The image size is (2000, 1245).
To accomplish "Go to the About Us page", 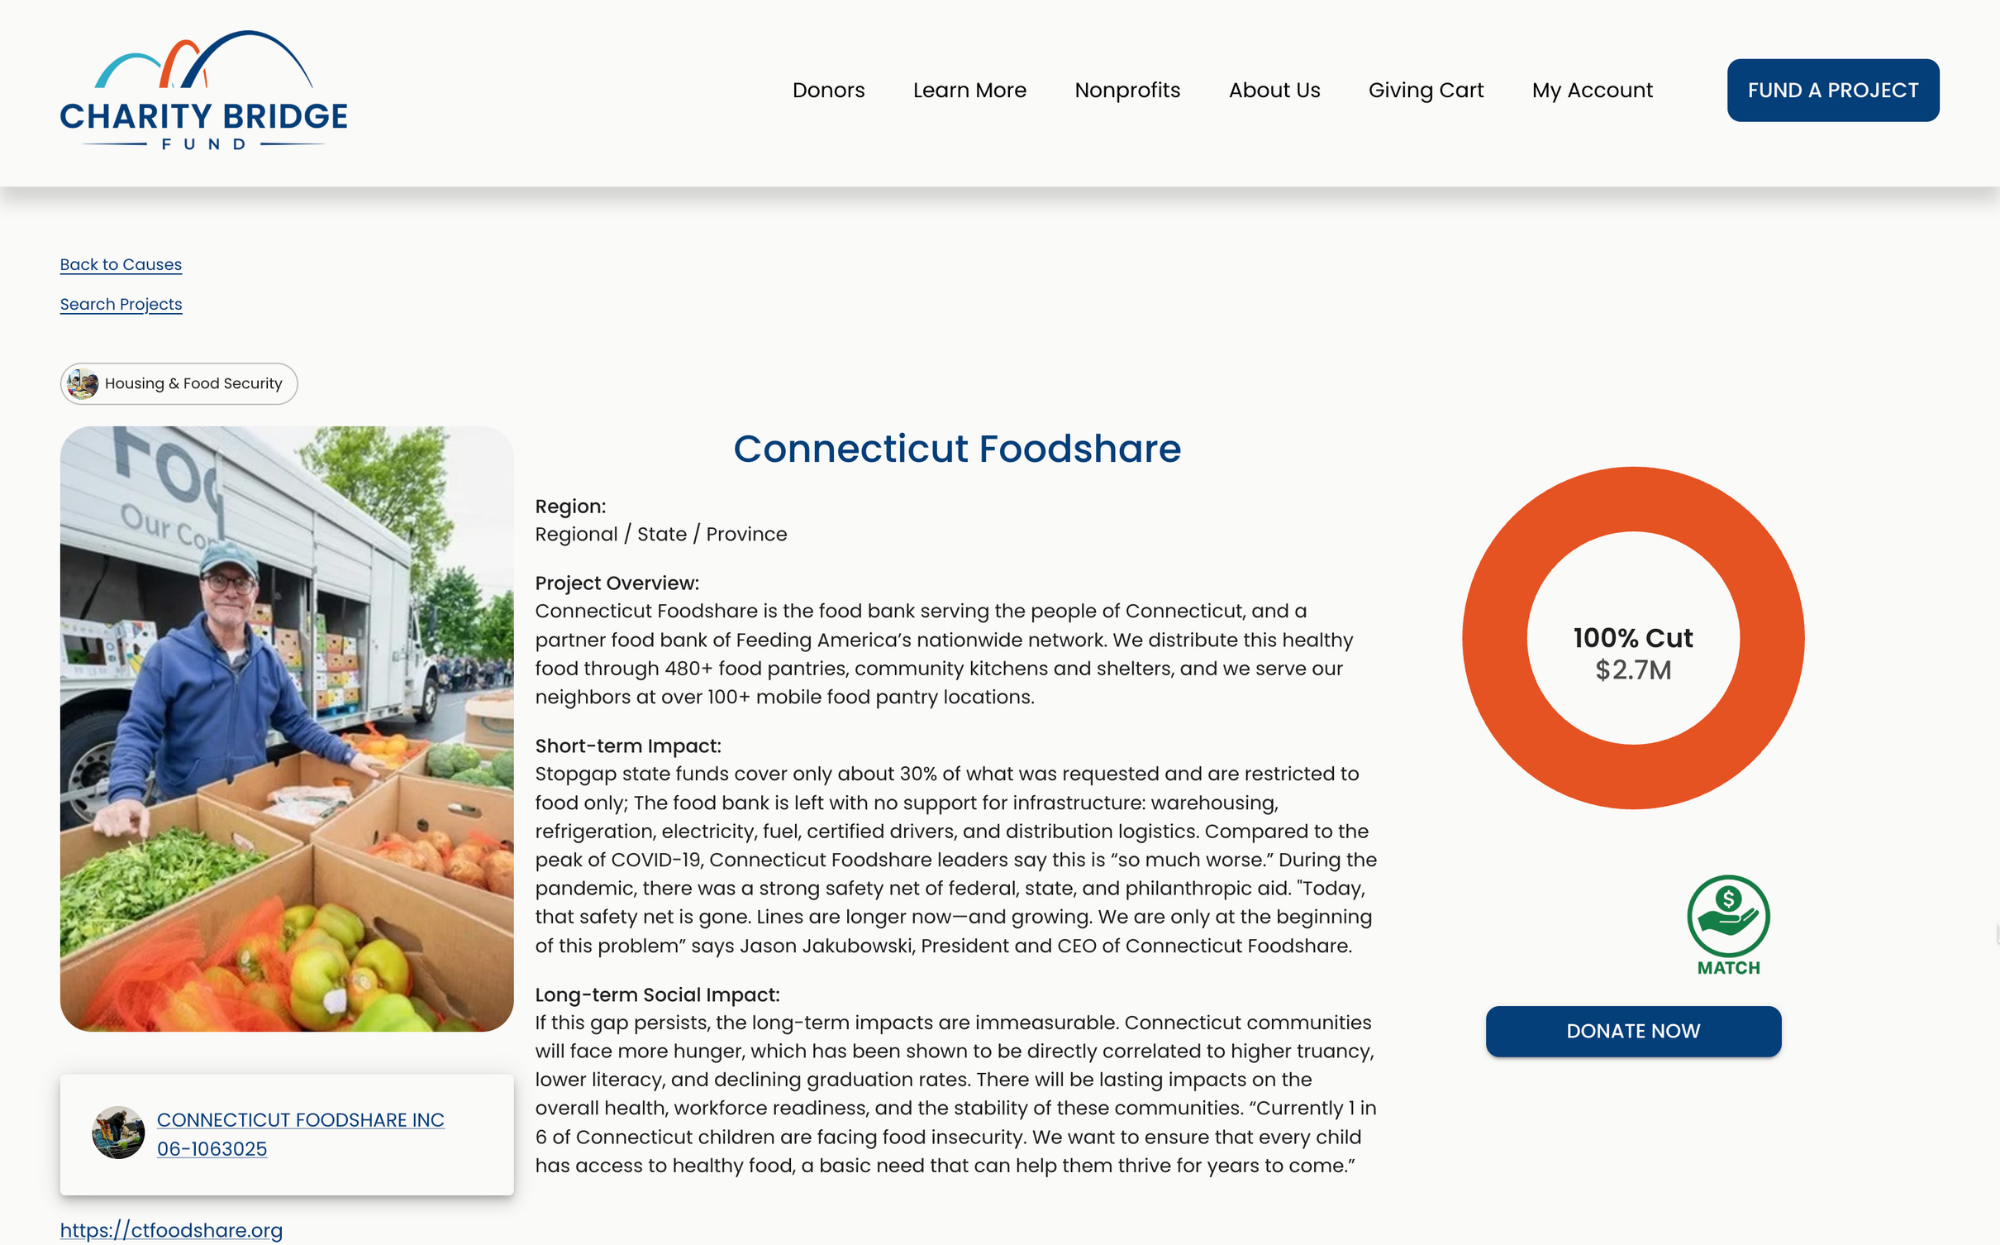I will click(x=1274, y=90).
